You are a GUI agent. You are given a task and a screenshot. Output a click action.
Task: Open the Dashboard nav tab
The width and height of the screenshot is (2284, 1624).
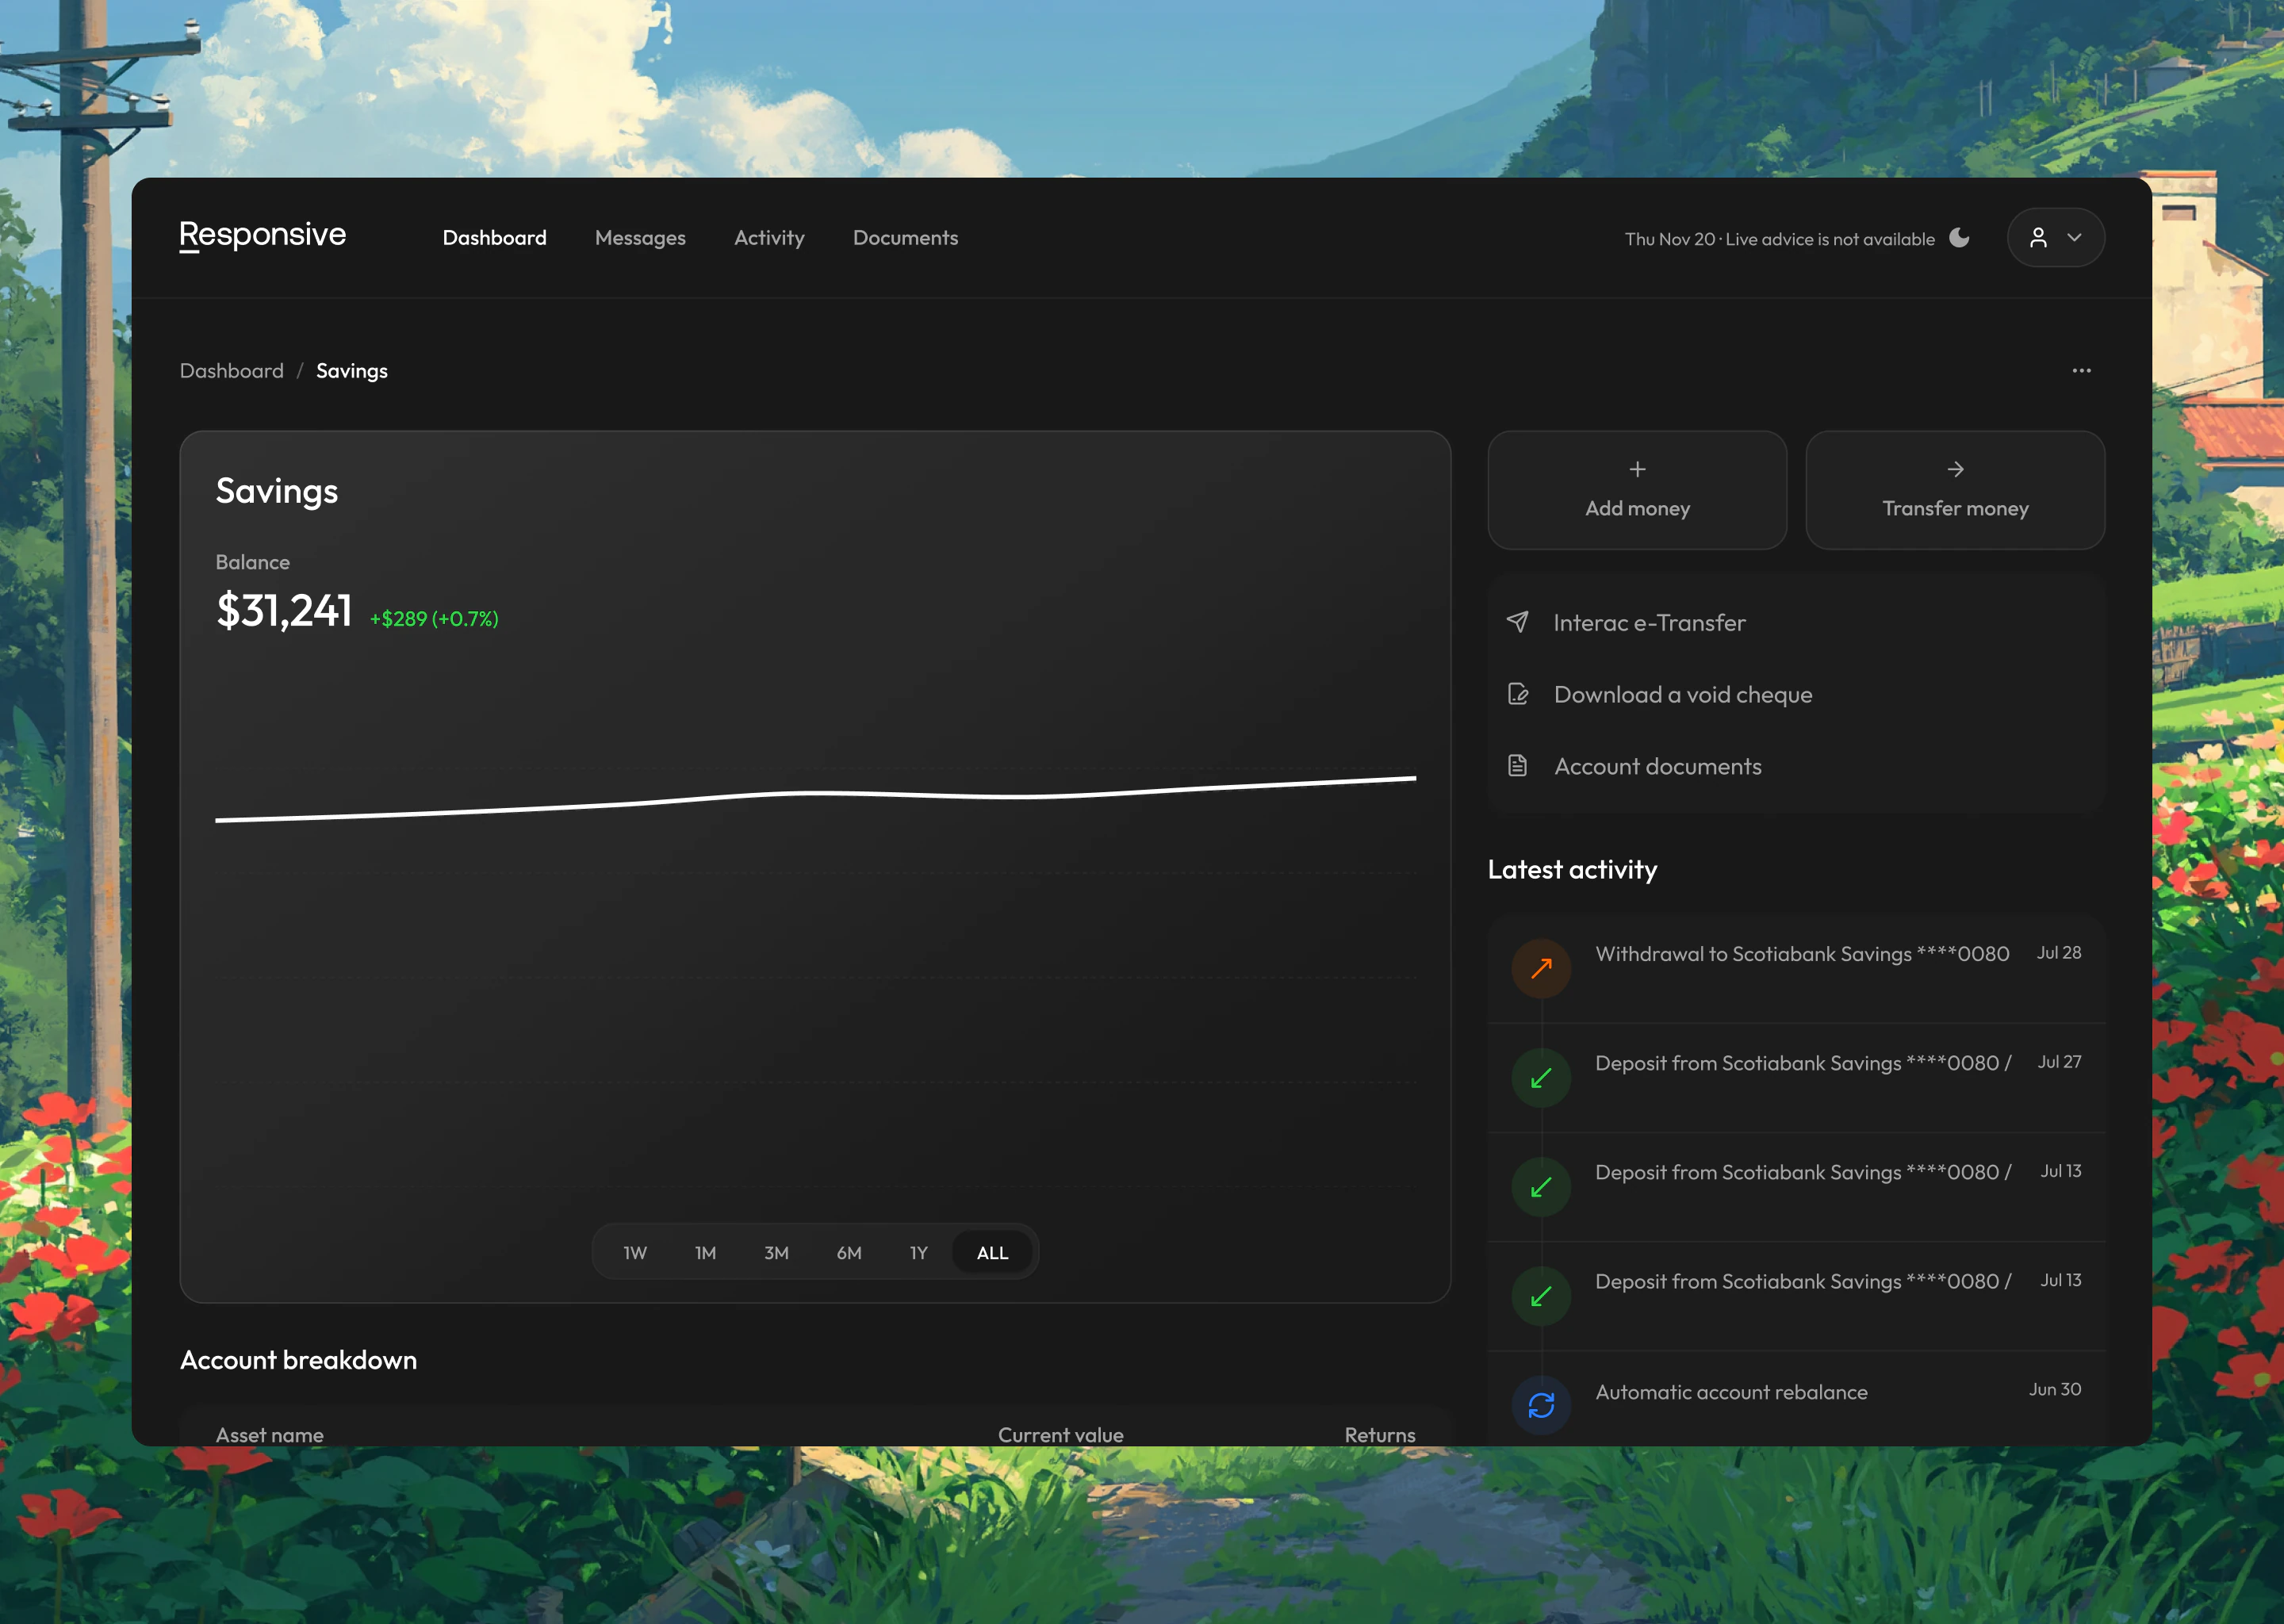tap(494, 238)
